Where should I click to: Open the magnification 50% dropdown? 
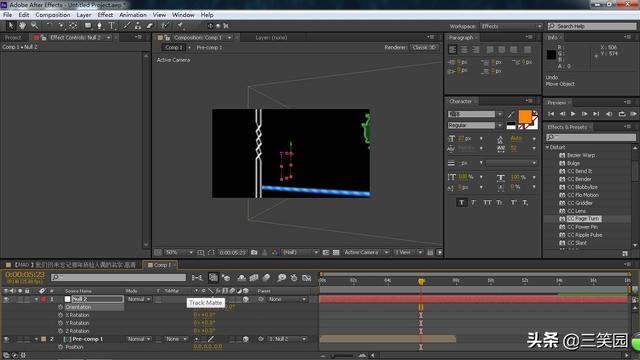pyautogui.click(x=179, y=253)
